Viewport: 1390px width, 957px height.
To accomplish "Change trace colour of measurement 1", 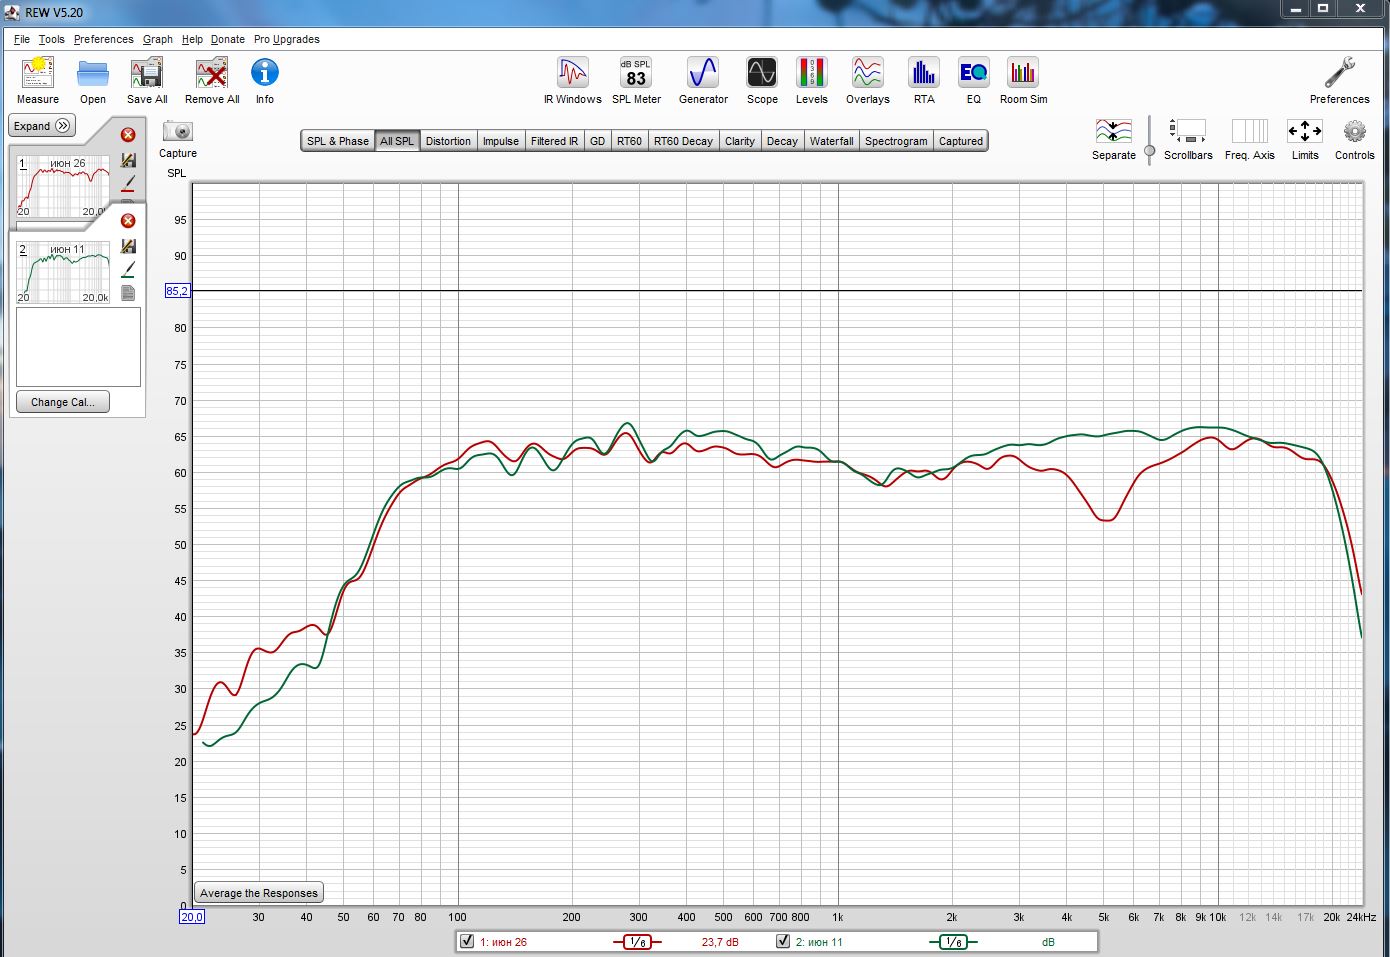I will [128, 184].
